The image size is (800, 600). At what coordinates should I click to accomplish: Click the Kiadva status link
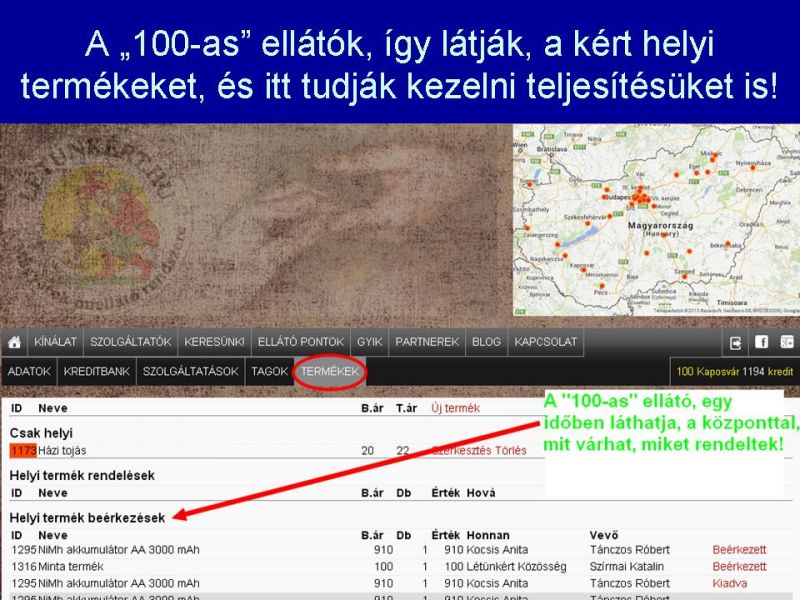tap(730, 583)
